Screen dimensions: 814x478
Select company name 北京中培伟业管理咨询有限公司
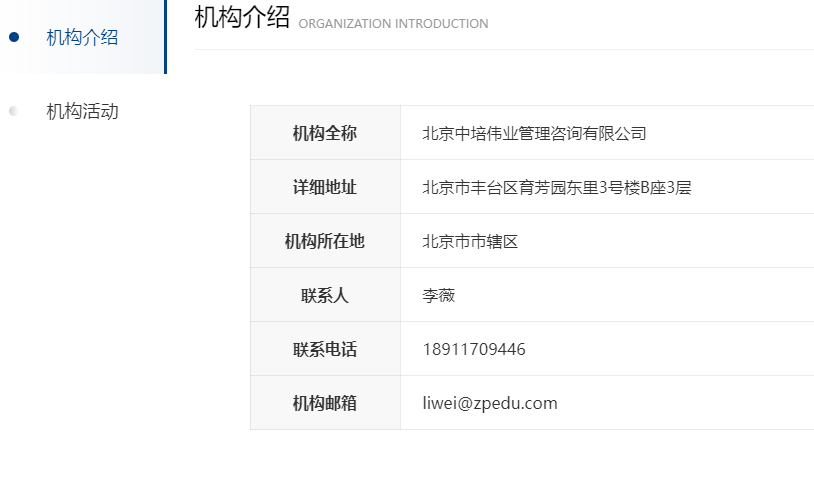click(x=534, y=133)
